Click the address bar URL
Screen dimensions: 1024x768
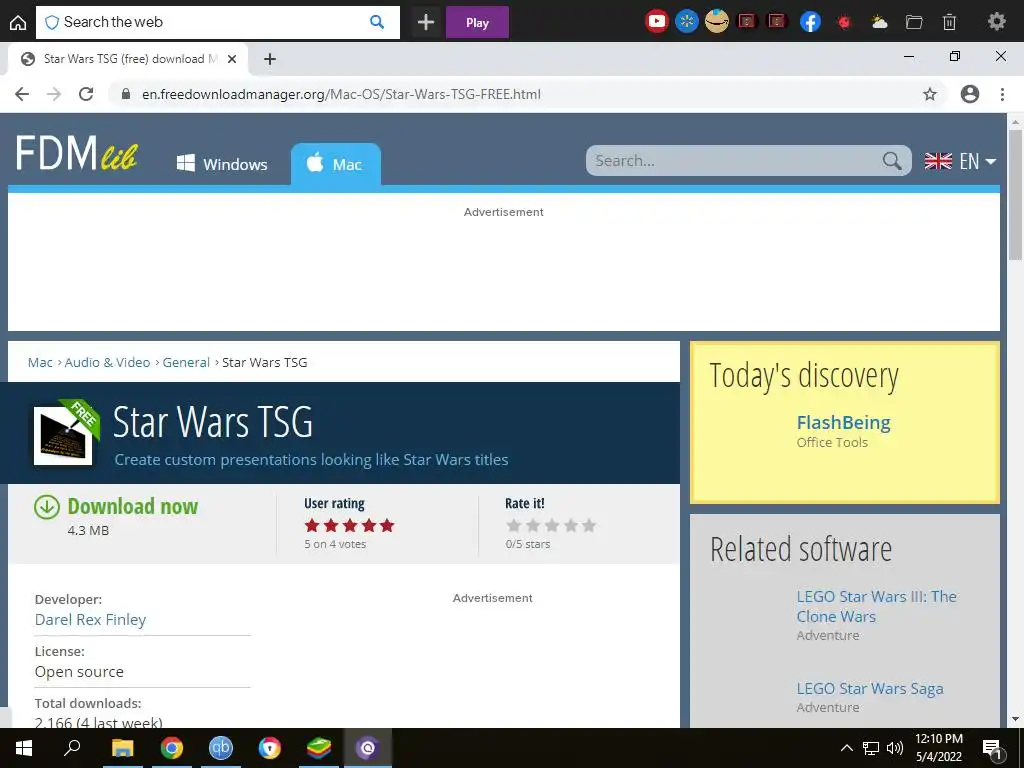[341, 94]
